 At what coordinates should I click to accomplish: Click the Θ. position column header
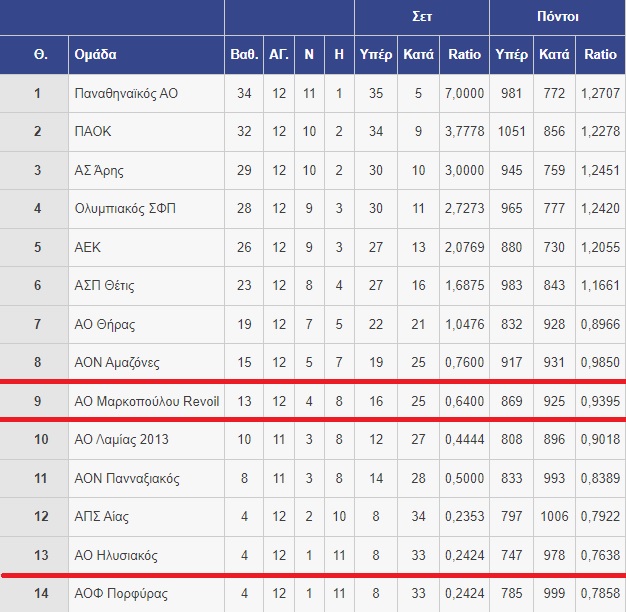click(x=41, y=54)
